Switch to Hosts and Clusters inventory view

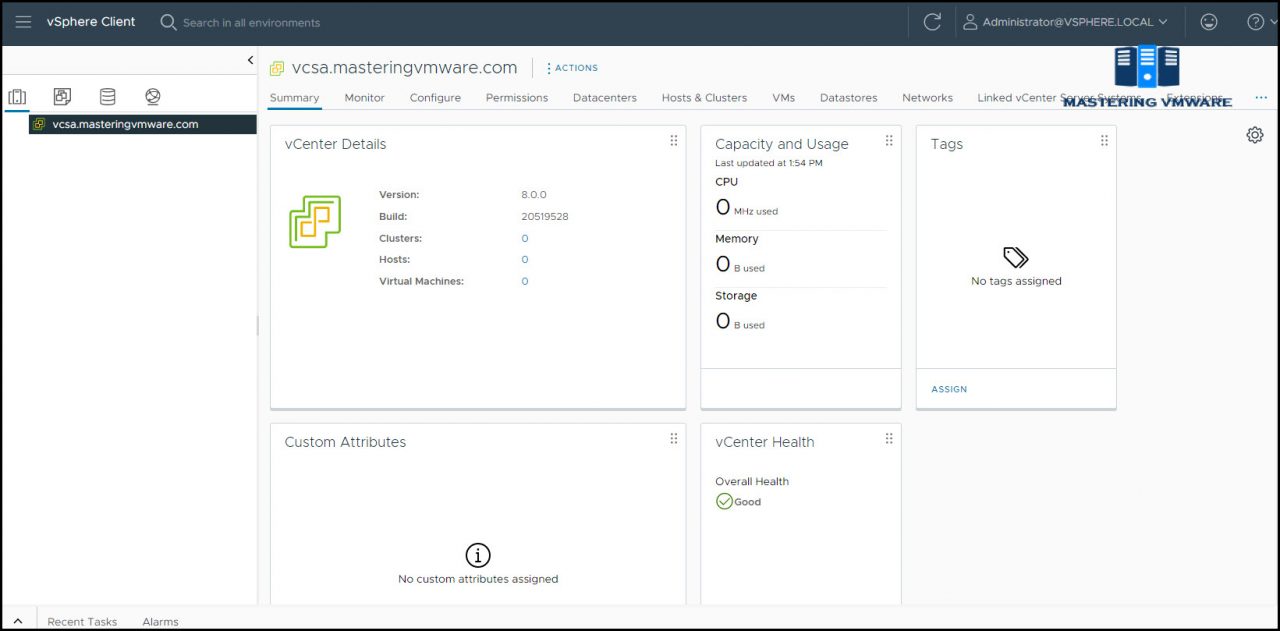[17, 97]
